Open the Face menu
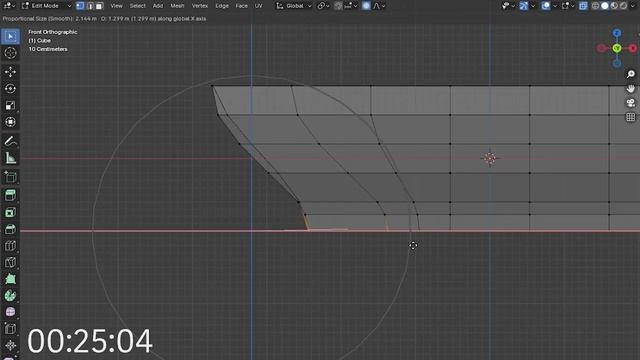Image resolution: width=640 pixels, height=360 pixels. coord(242,6)
